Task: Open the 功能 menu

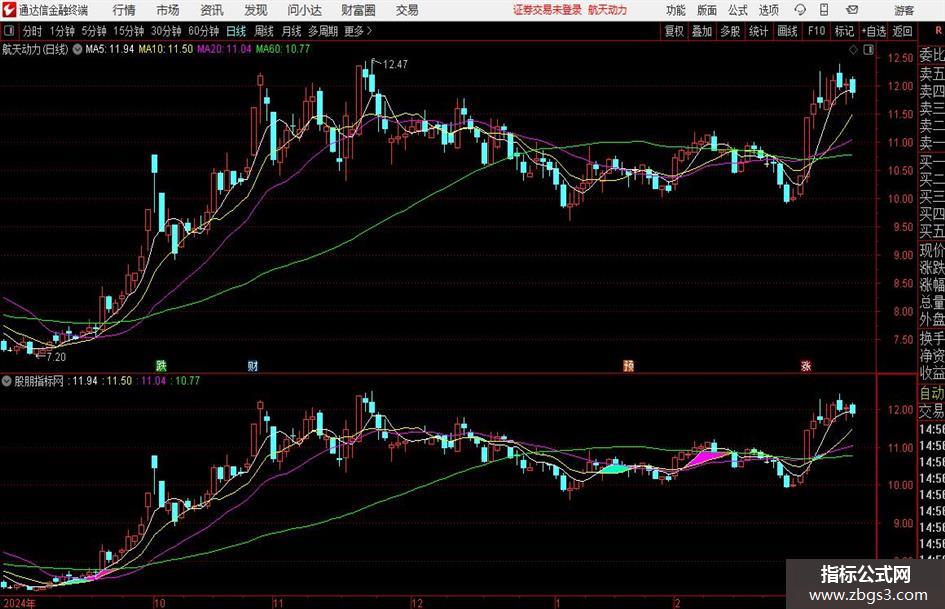Action: point(676,10)
